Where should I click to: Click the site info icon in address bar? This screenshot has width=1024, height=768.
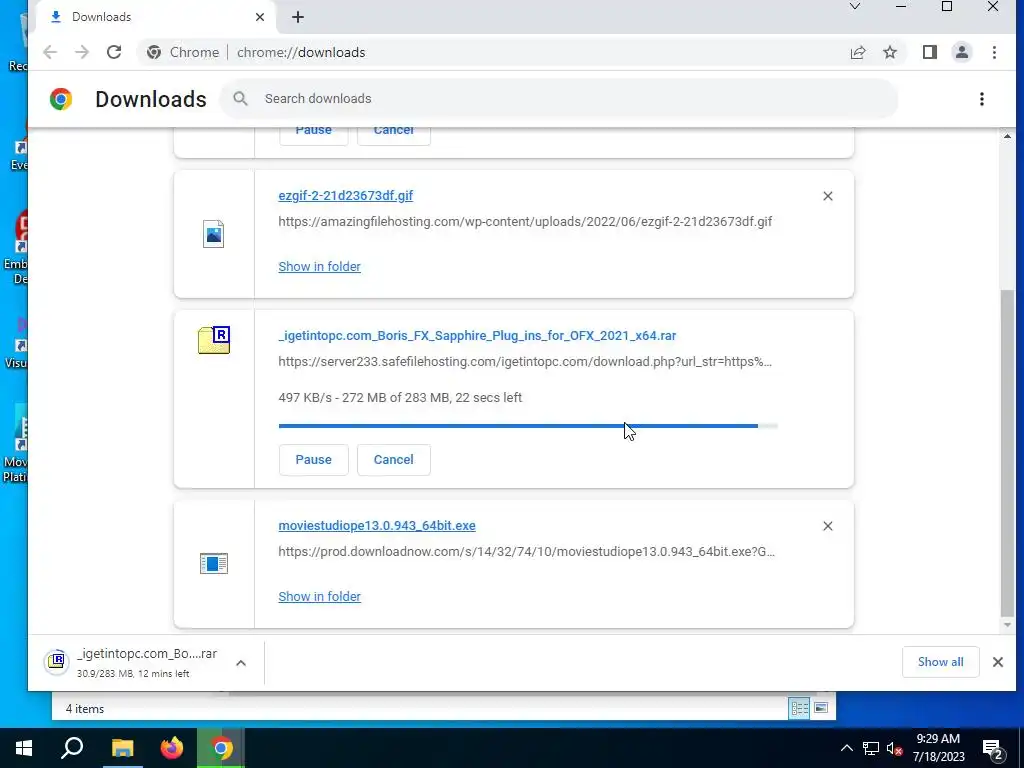point(154,52)
